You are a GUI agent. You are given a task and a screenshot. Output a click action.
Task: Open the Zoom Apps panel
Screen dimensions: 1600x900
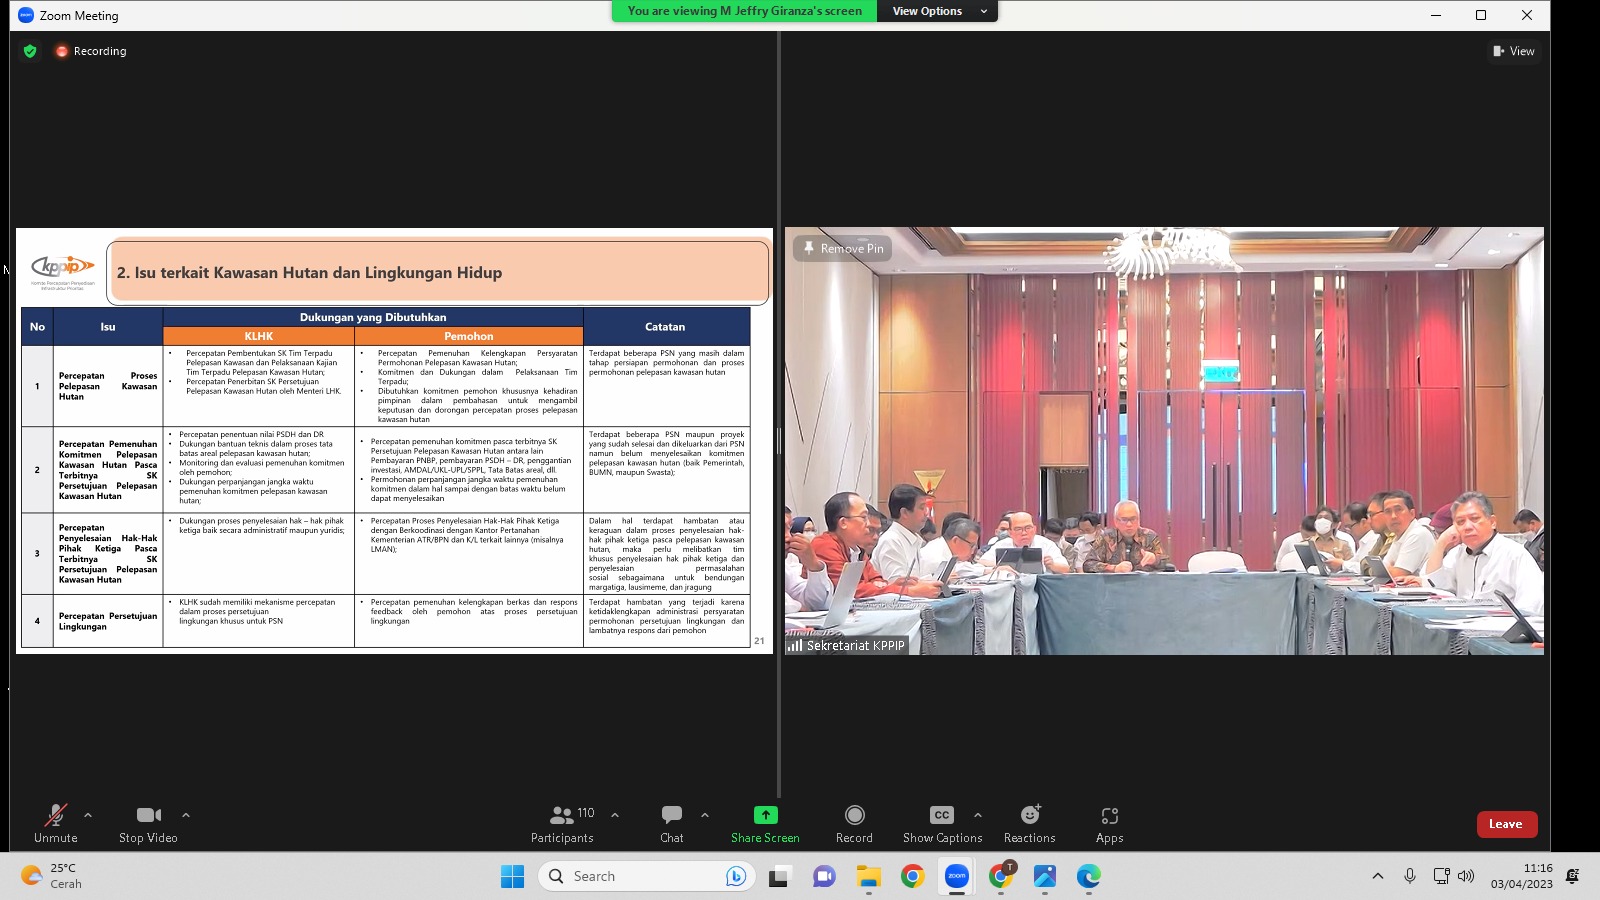point(1109,824)
